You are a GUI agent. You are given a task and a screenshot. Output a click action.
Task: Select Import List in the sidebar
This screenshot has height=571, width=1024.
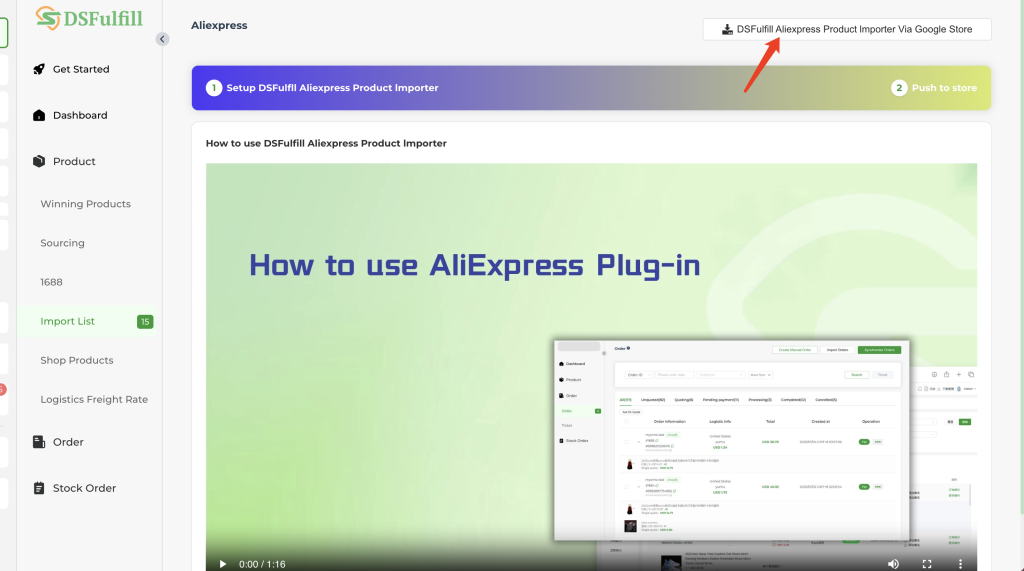67,321
